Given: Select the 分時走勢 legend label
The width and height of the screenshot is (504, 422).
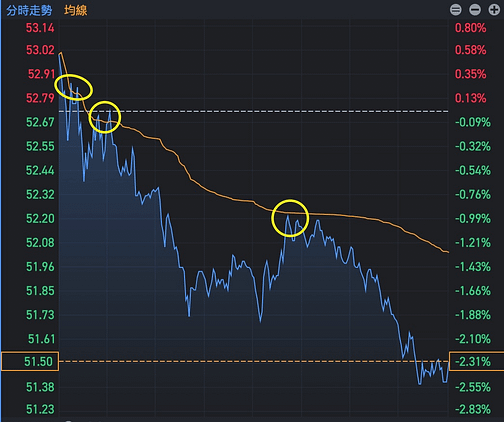Looking at the screenshot, I should [29, 10].
